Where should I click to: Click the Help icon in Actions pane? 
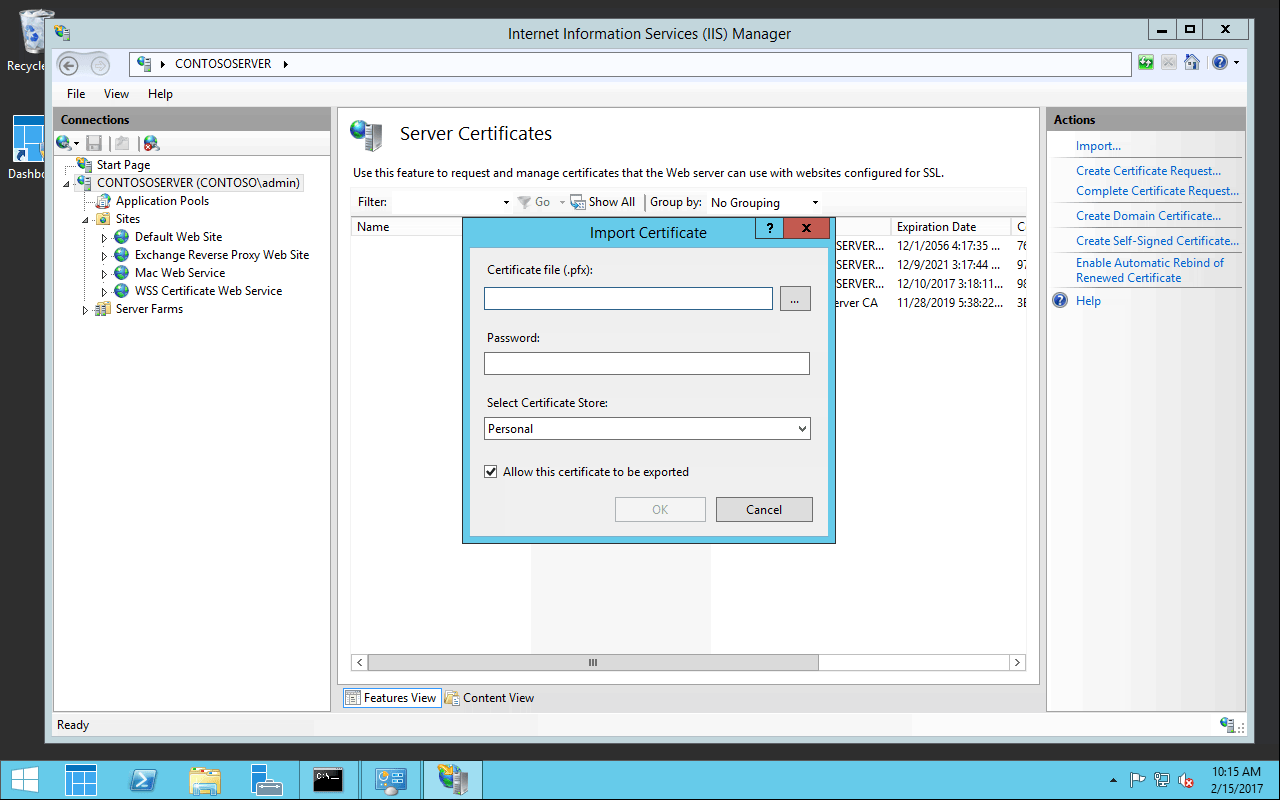point(1061,301)
